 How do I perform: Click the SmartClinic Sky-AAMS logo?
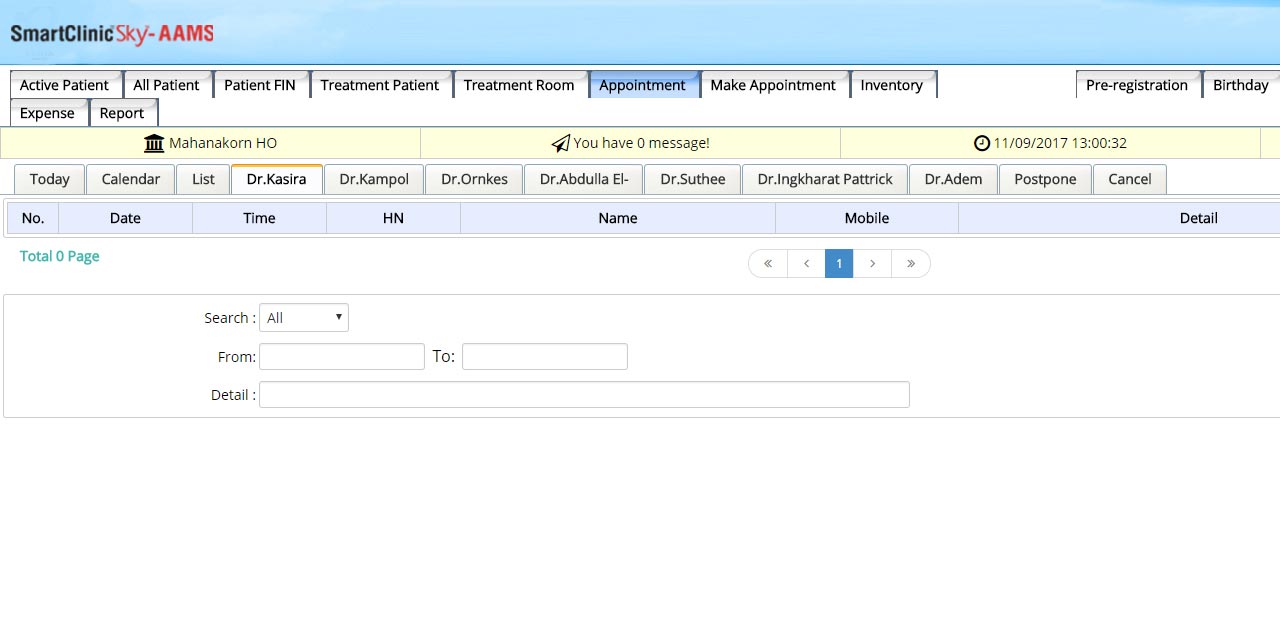coord(112,34)
